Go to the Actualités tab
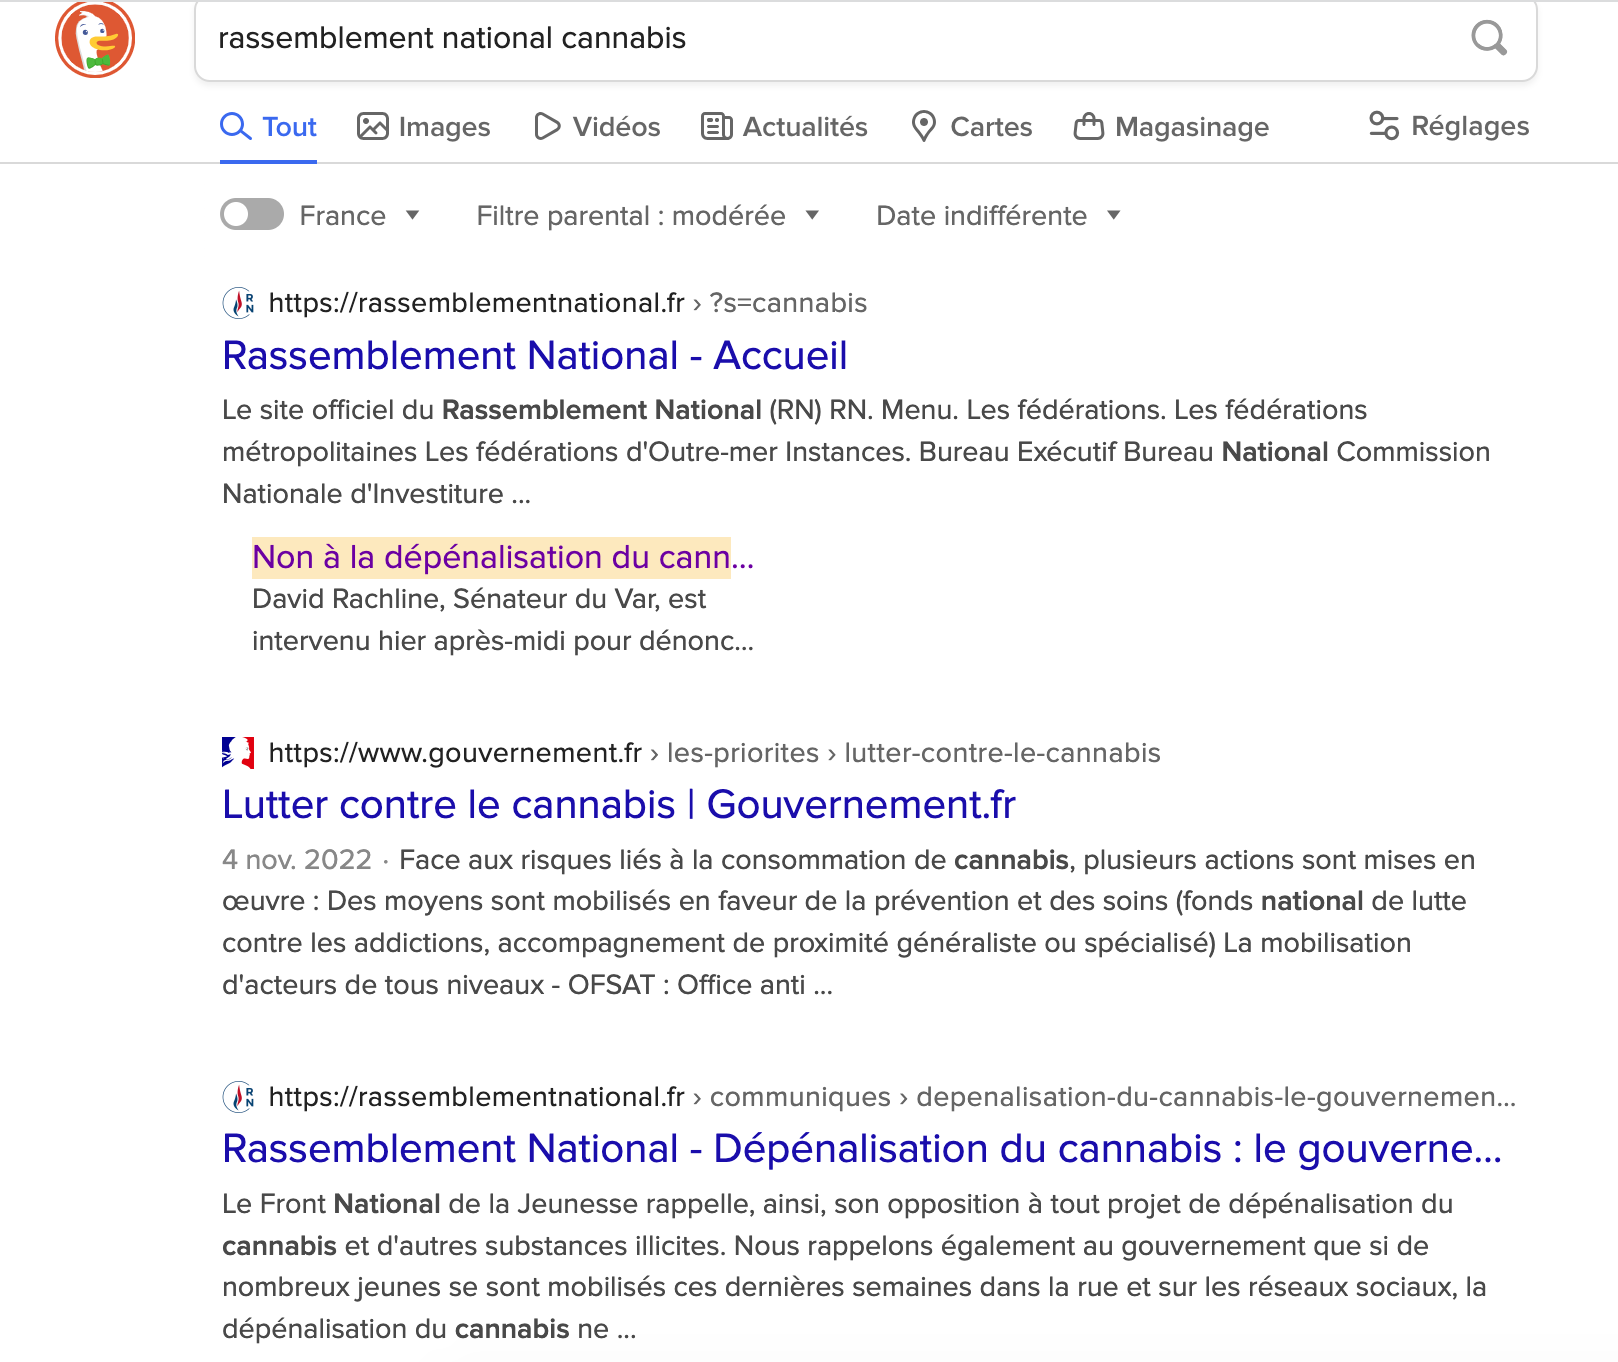The width and height of the screenshot is (1618, 1362). coord(785,127)
